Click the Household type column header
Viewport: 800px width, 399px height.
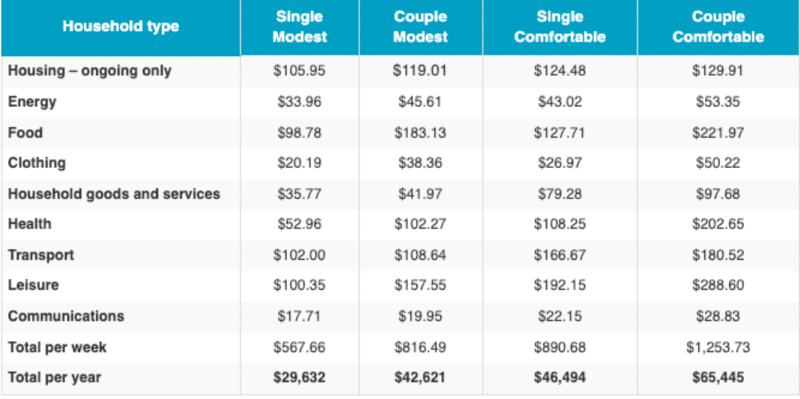(x=121, y=27)
